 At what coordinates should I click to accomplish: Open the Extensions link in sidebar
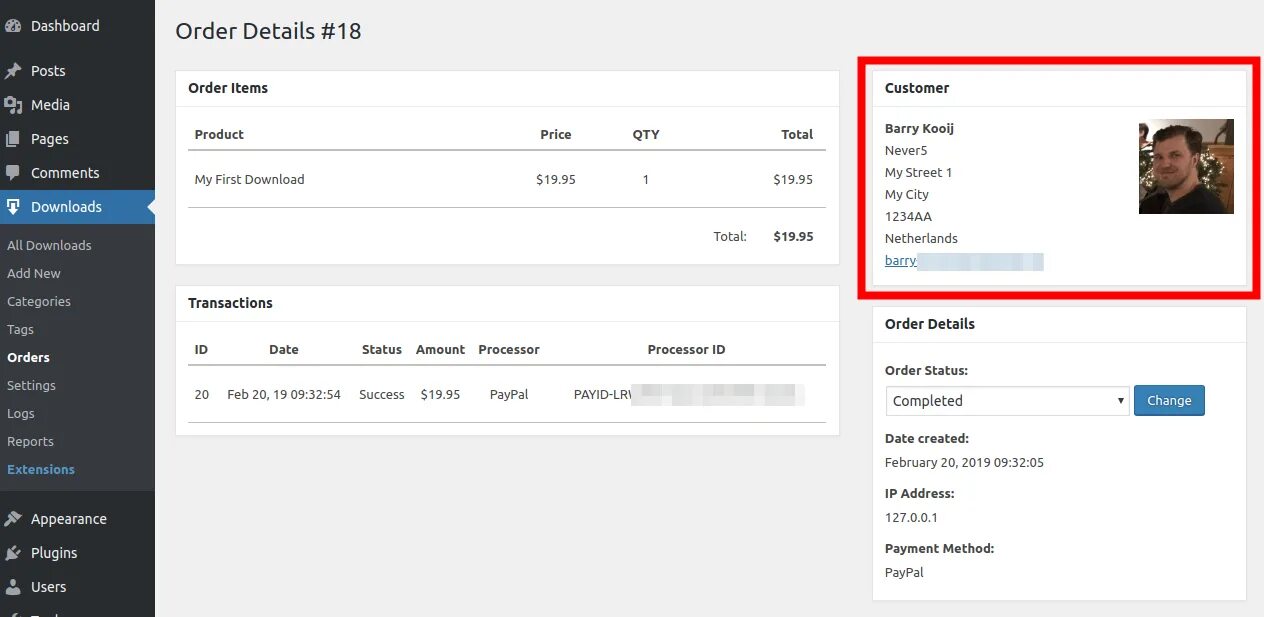[41, 469]
